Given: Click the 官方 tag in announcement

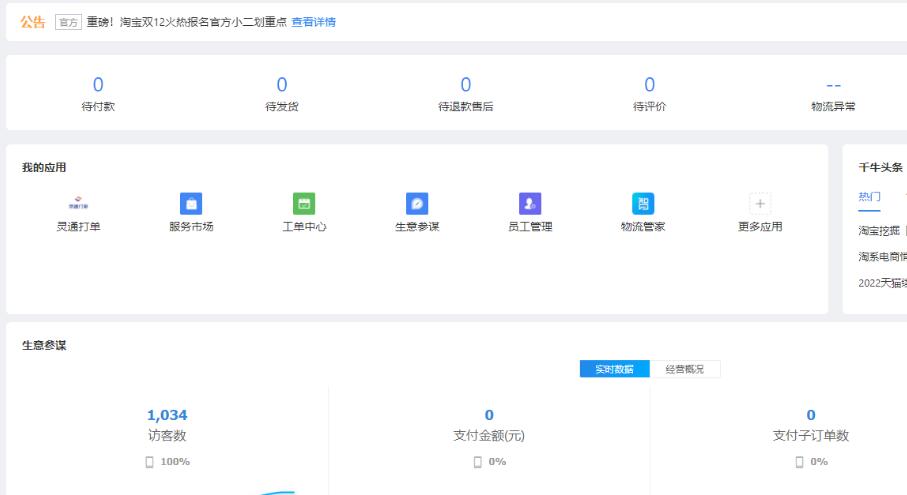Looking at the screenshot, I should point(68,22).
